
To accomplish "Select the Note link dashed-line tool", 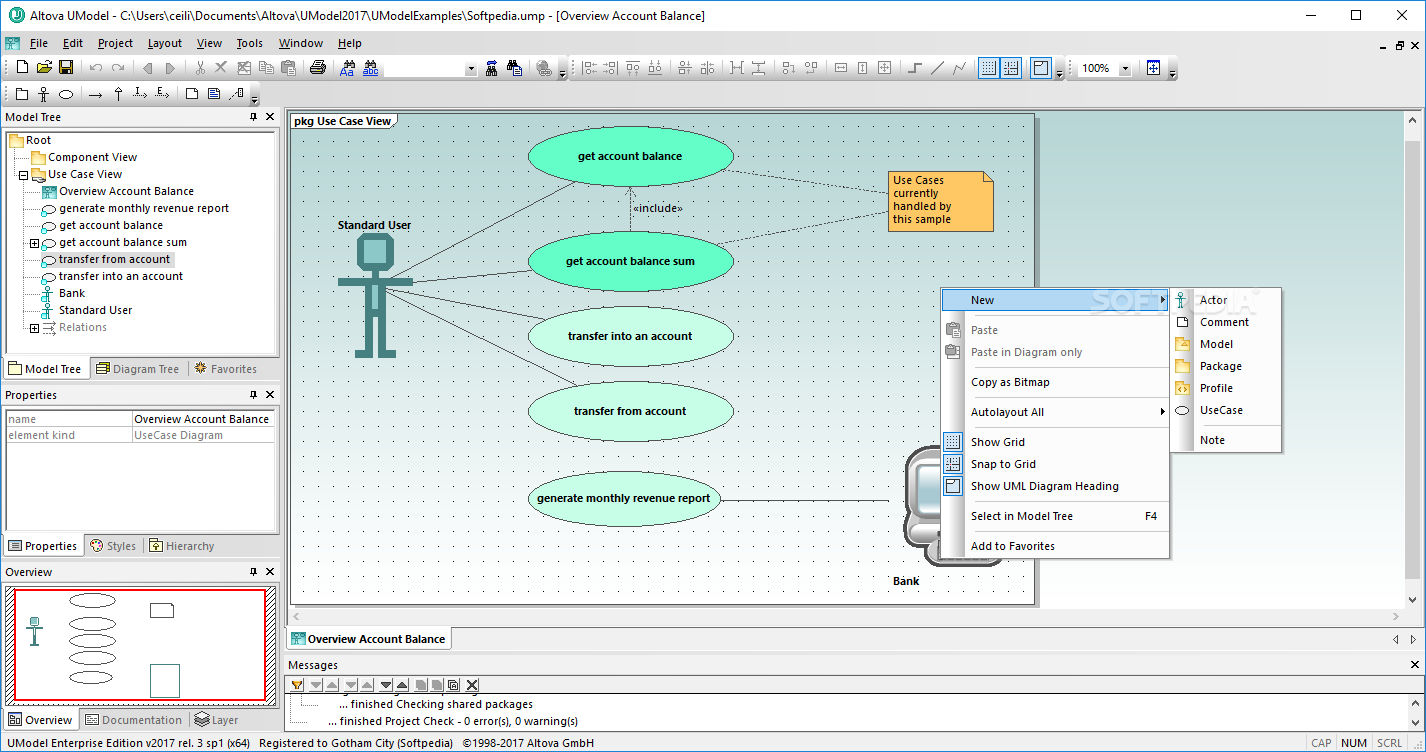I will click(236, 94).
